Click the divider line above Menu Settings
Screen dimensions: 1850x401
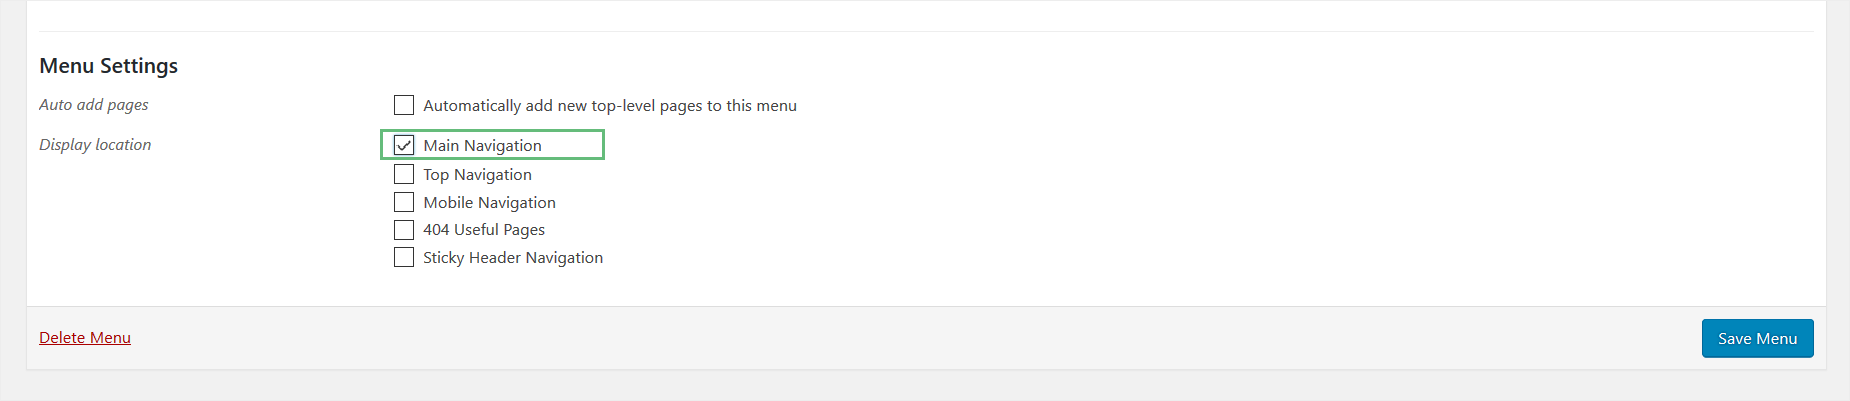[926, 31]
